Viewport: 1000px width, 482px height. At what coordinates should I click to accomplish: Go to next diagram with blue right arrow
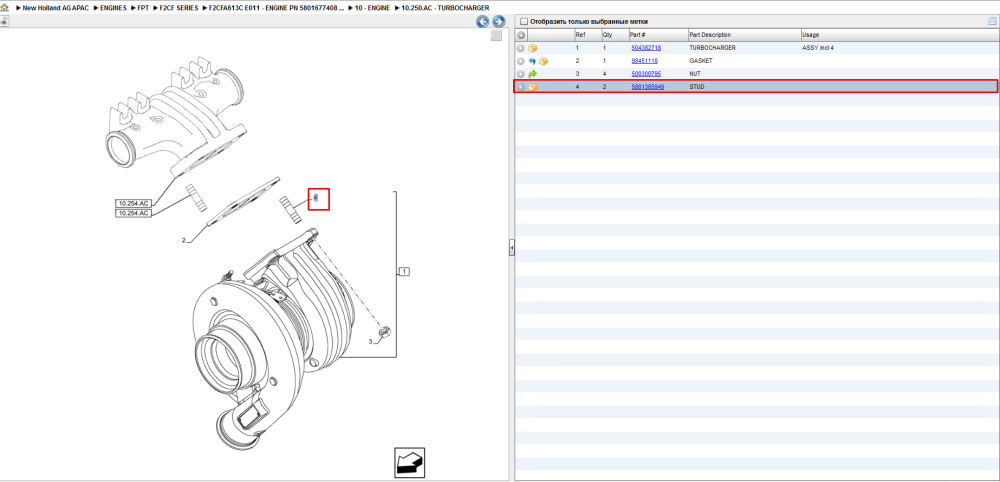pos(499,22)
